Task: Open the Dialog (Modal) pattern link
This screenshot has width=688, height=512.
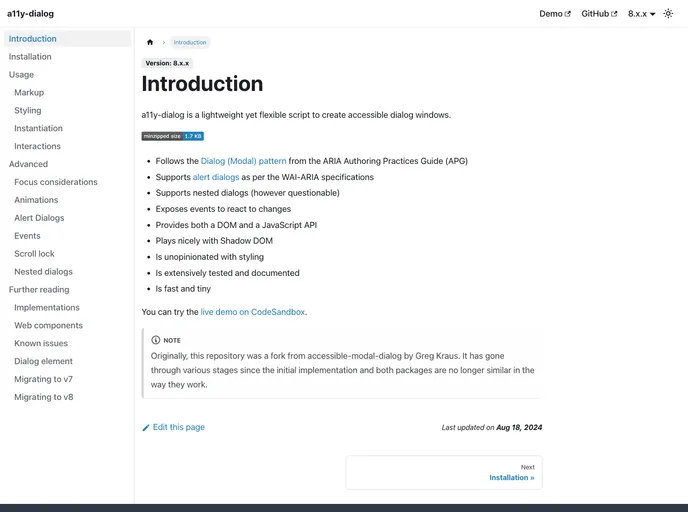Action: tap(243, 161)
